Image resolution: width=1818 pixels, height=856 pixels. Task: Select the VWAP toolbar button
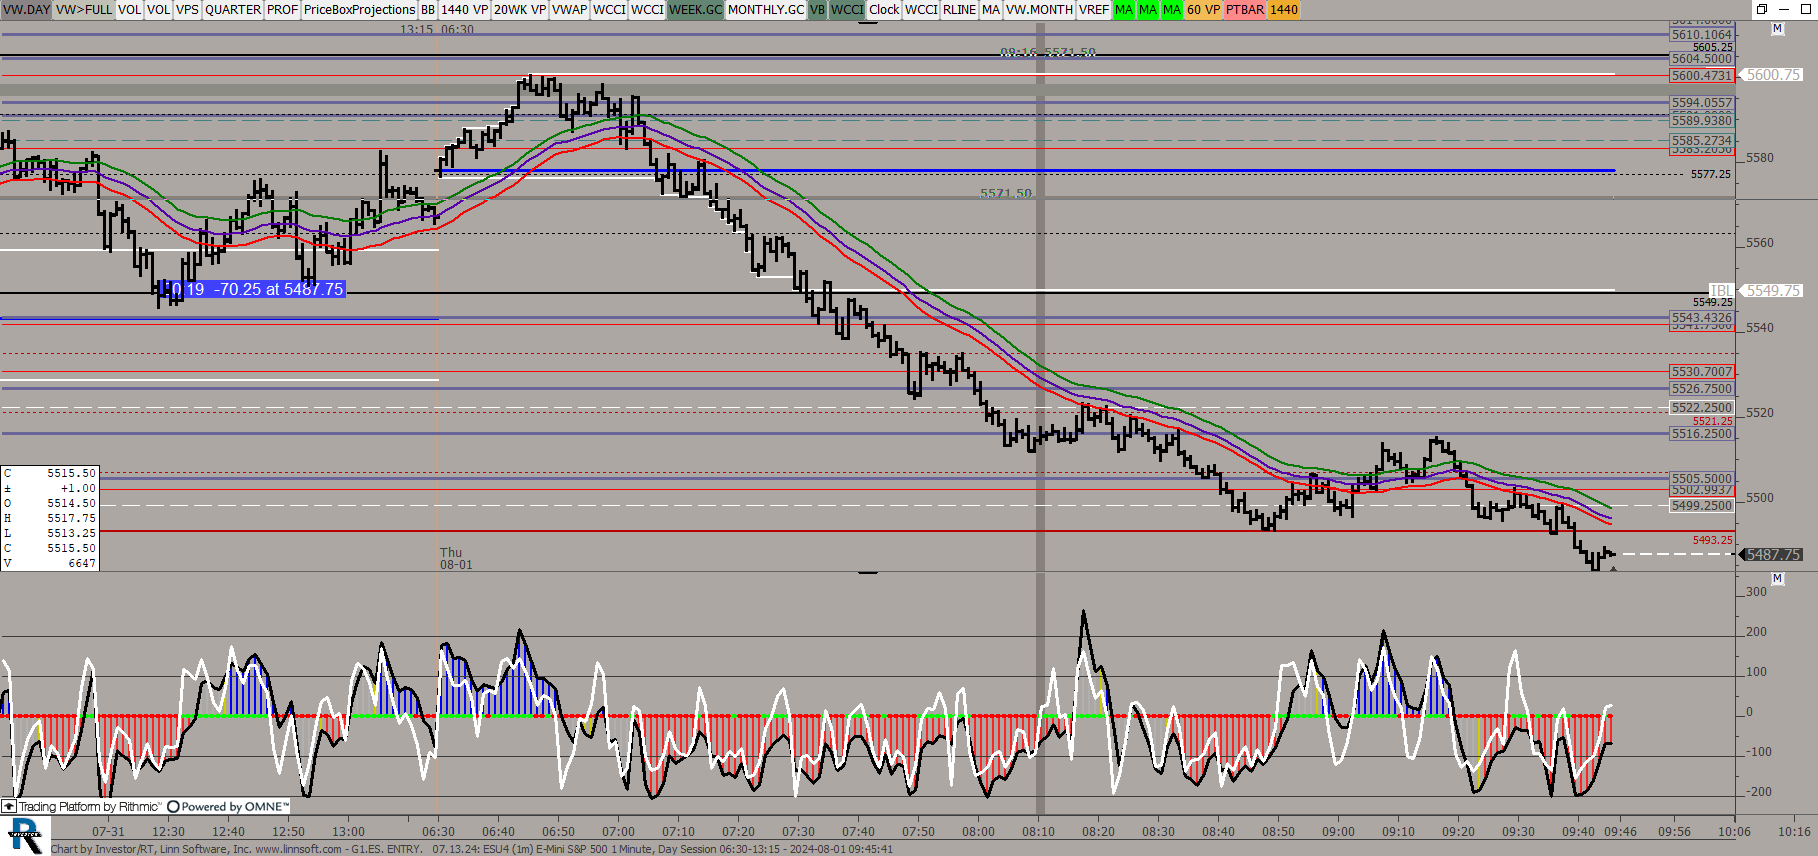(x=569, y=9)
